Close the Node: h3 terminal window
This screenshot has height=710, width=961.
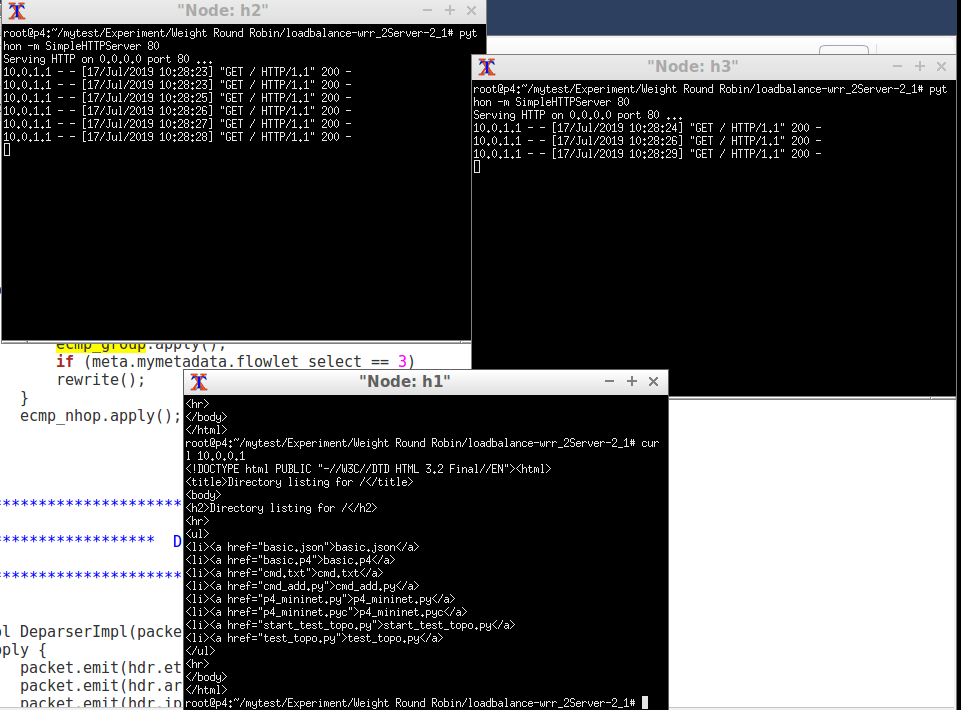click(x=941, y=67)
